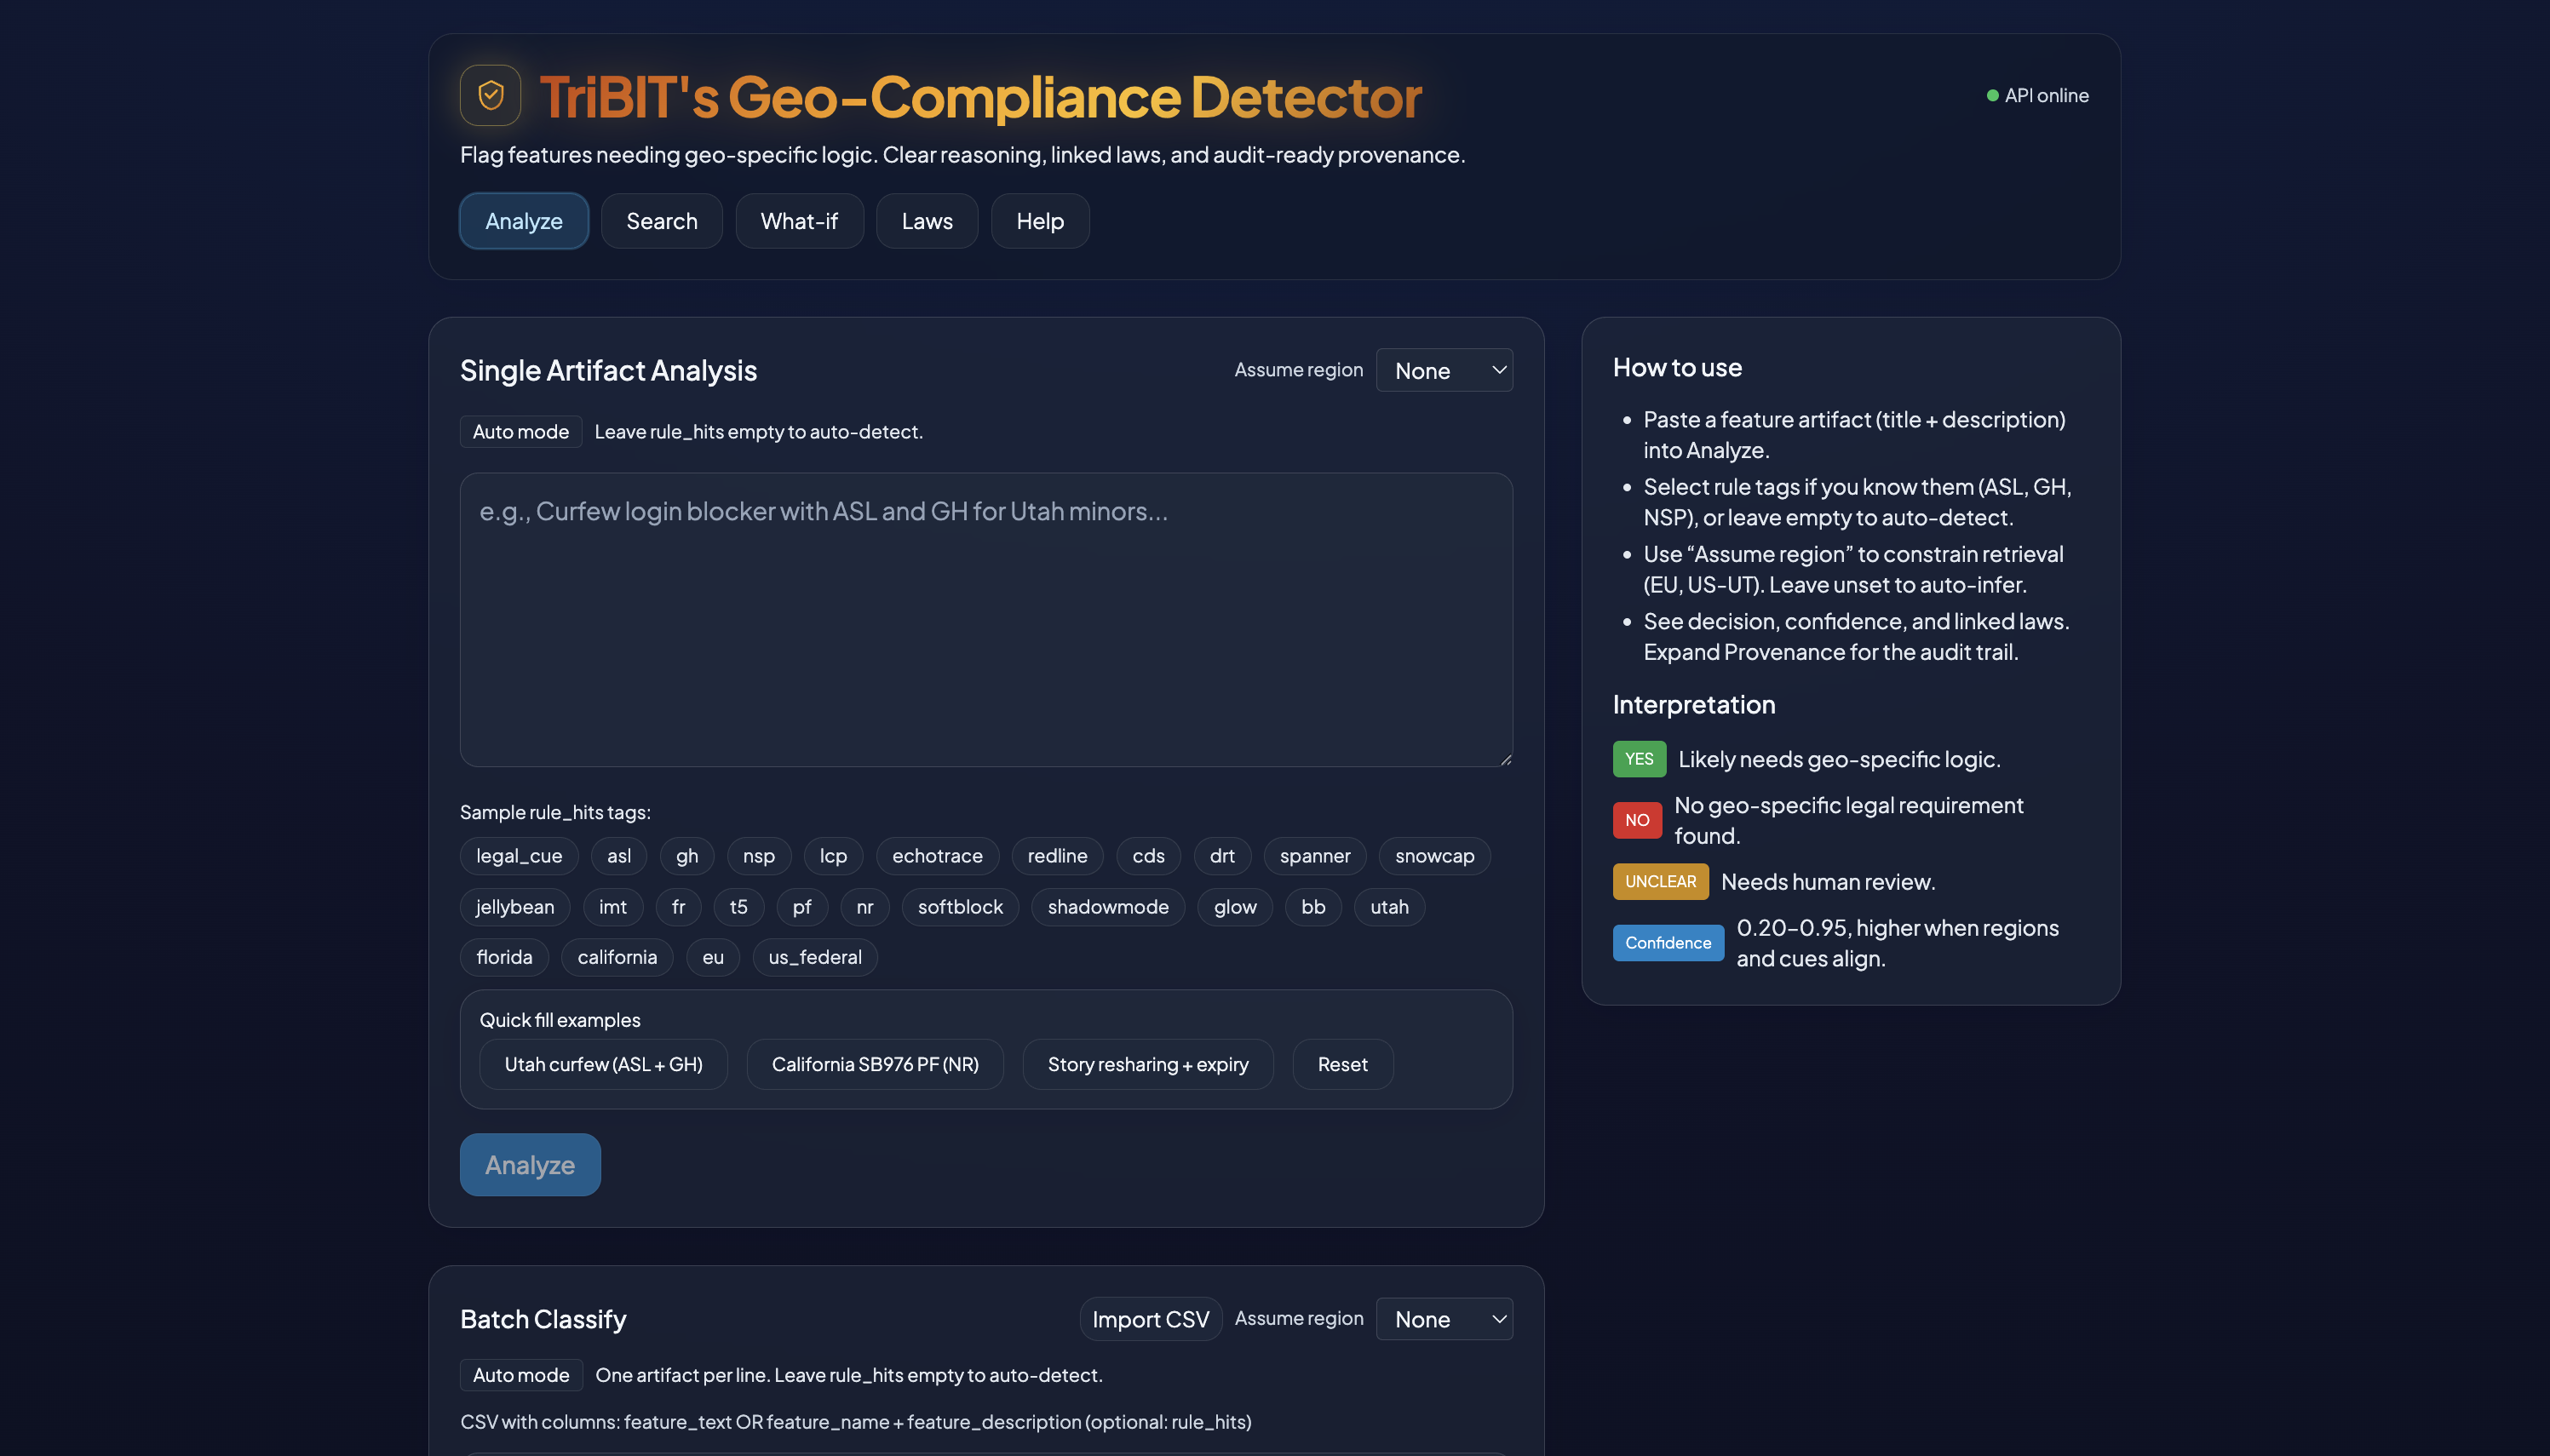Image resolution: width=2550 pixels, height=1456 pixels.
Task: Open the Help tab
Action: pyautogui.click(x=1039, y=221)
